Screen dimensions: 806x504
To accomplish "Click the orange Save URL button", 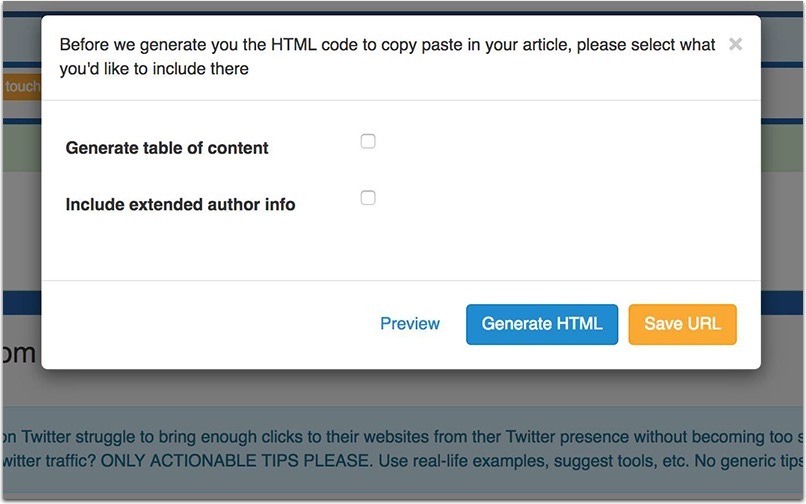I will tap(682, 324).
